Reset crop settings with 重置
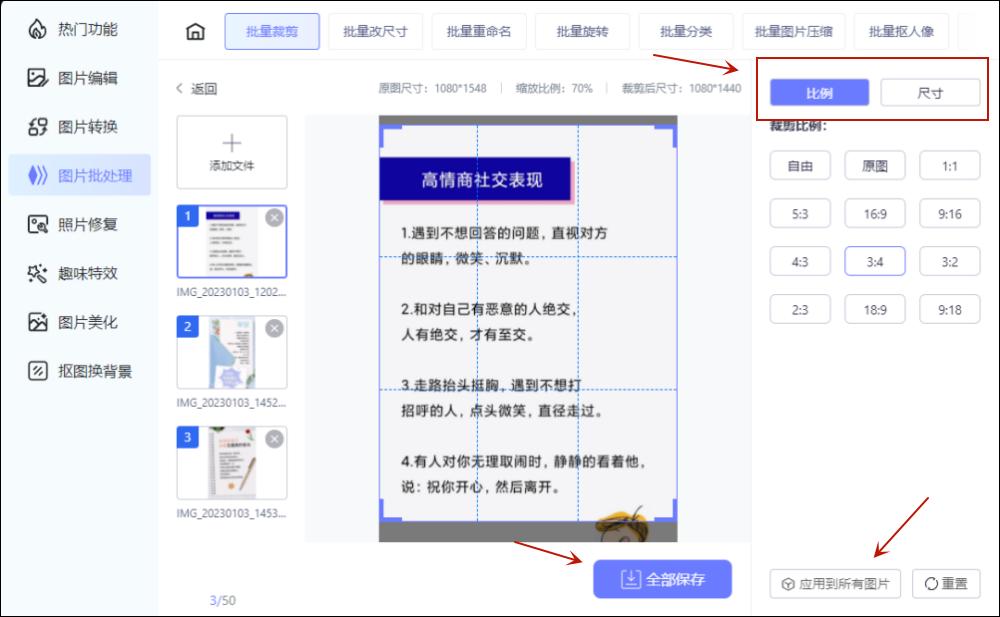 coord(947,583)
